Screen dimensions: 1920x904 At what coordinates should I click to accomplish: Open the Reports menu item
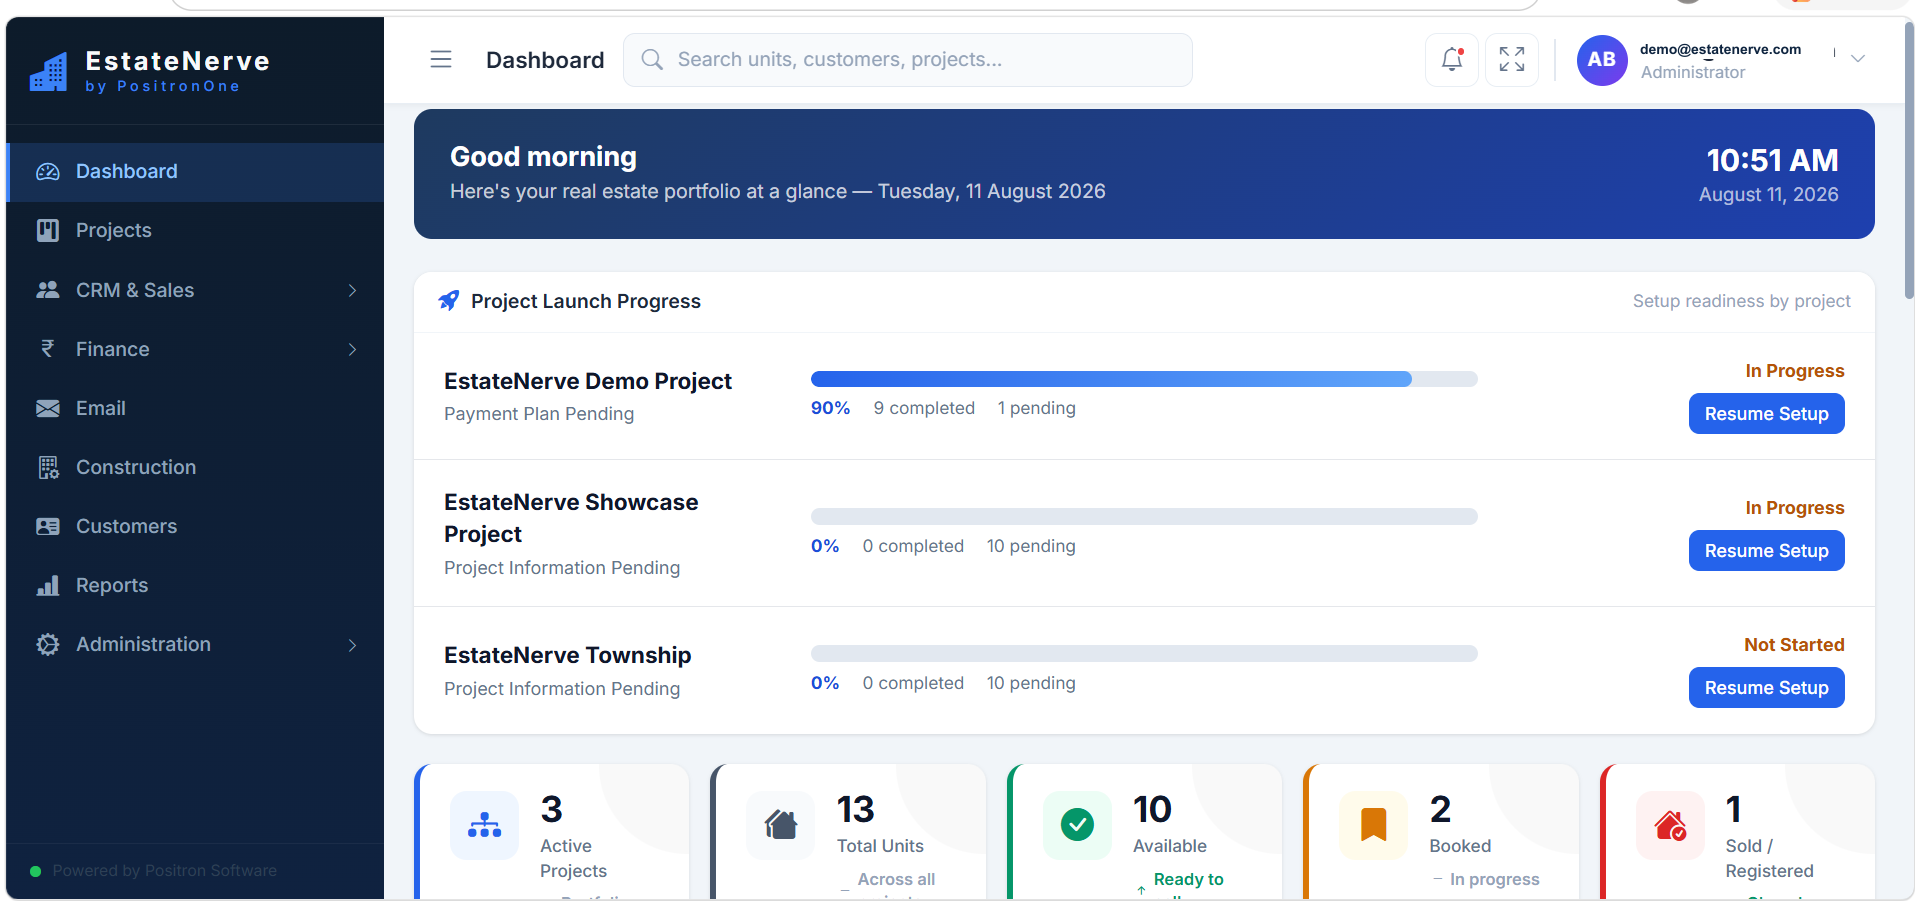[x=195, y=585]
